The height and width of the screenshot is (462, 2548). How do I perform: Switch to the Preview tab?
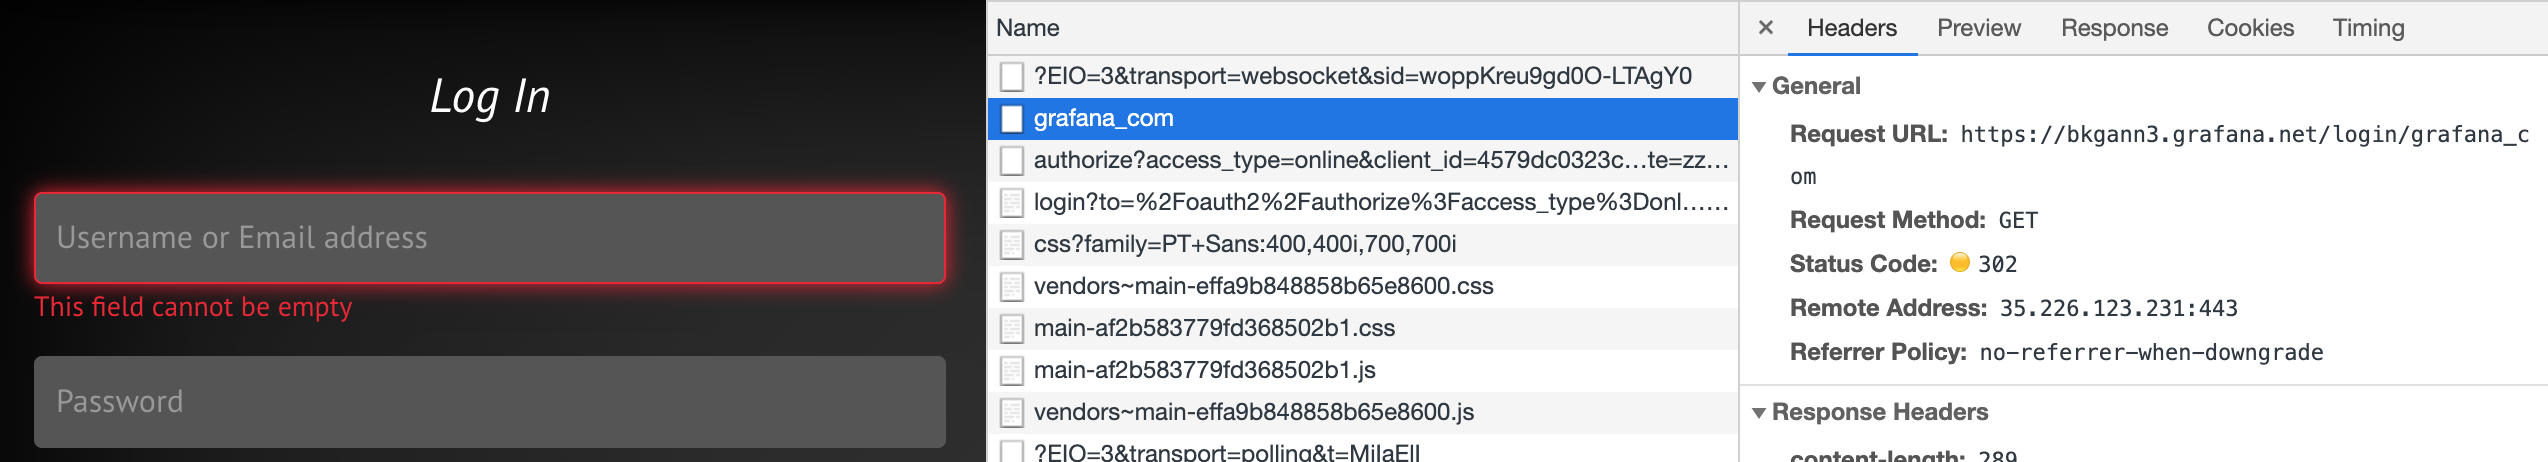pyautogui.click(x=1978, y=28)
